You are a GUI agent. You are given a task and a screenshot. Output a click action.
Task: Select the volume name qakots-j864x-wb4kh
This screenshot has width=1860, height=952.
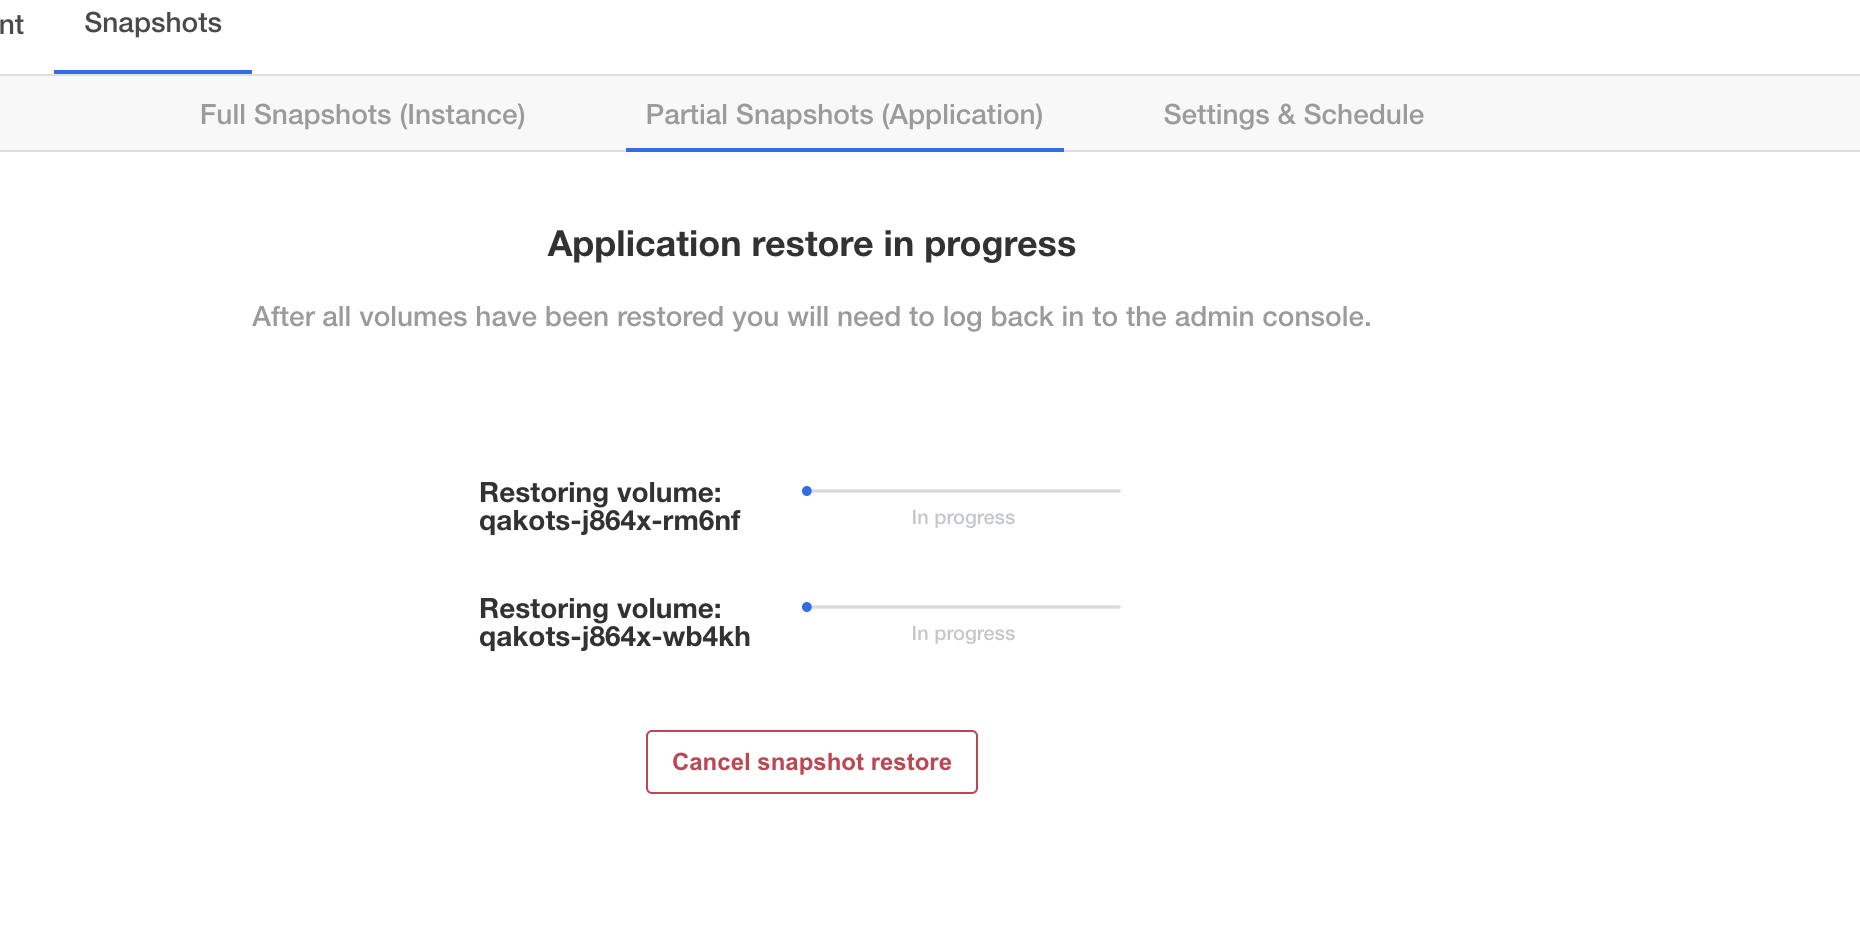click(614, 636)
